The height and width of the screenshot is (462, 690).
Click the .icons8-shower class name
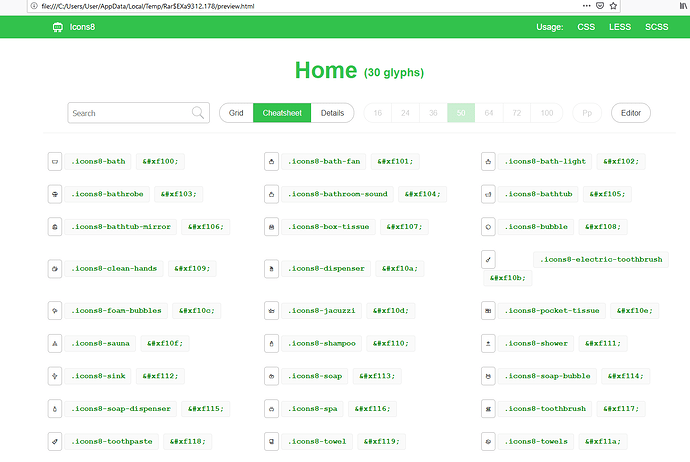point(536,343)
